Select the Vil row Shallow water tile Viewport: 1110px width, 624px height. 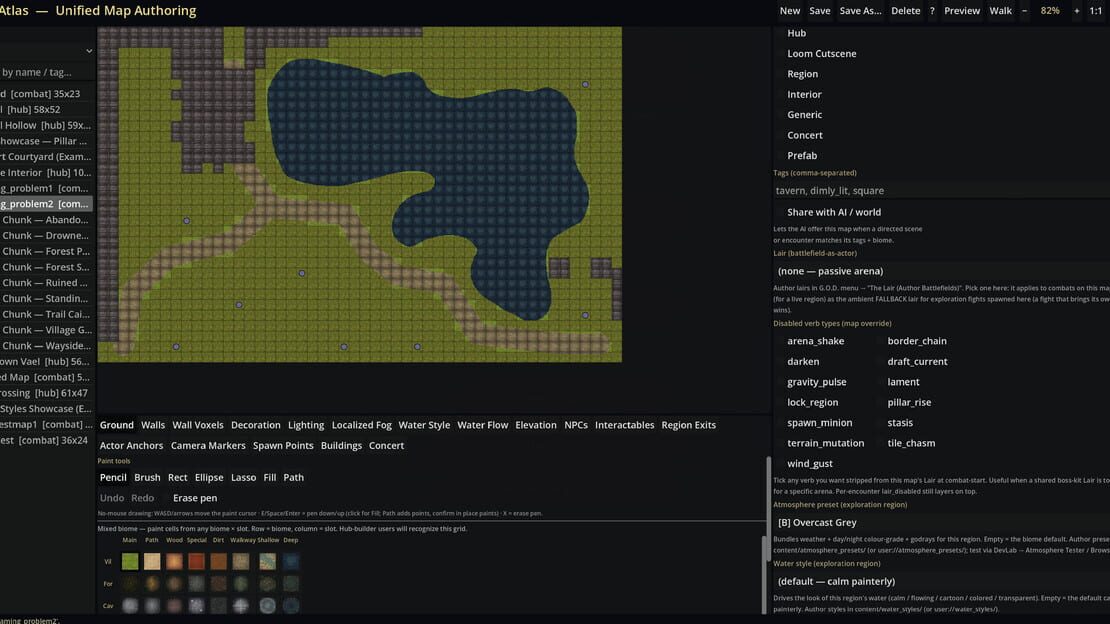[x=268, y=562]
